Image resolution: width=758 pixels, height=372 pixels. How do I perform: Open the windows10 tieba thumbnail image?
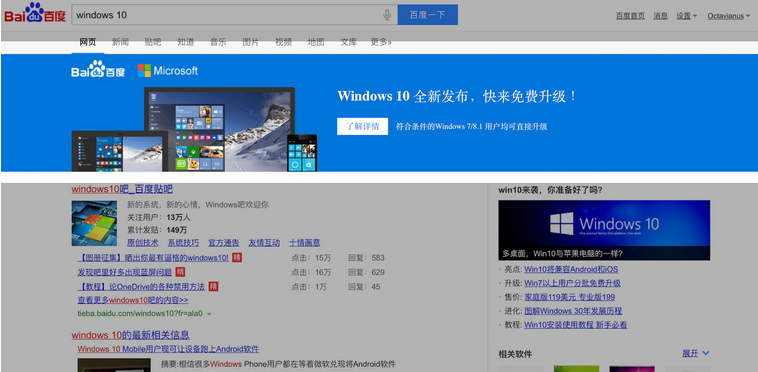94,224
